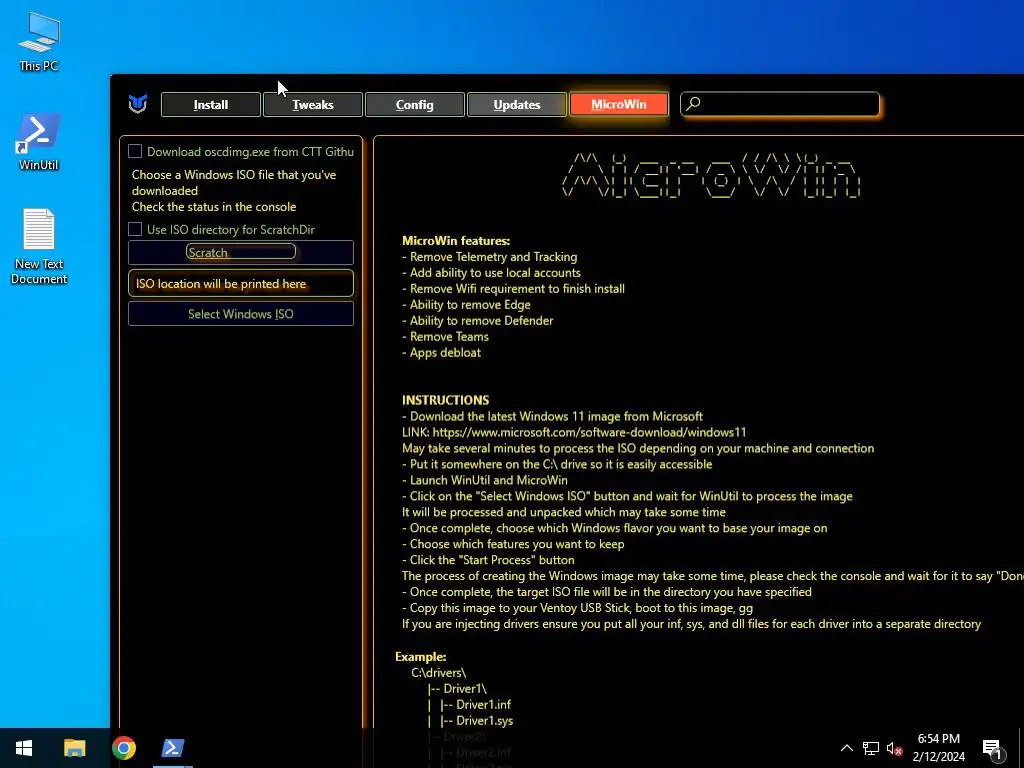Open File Explorer from taskbar

pyautogui.click(x=74, y=748)
